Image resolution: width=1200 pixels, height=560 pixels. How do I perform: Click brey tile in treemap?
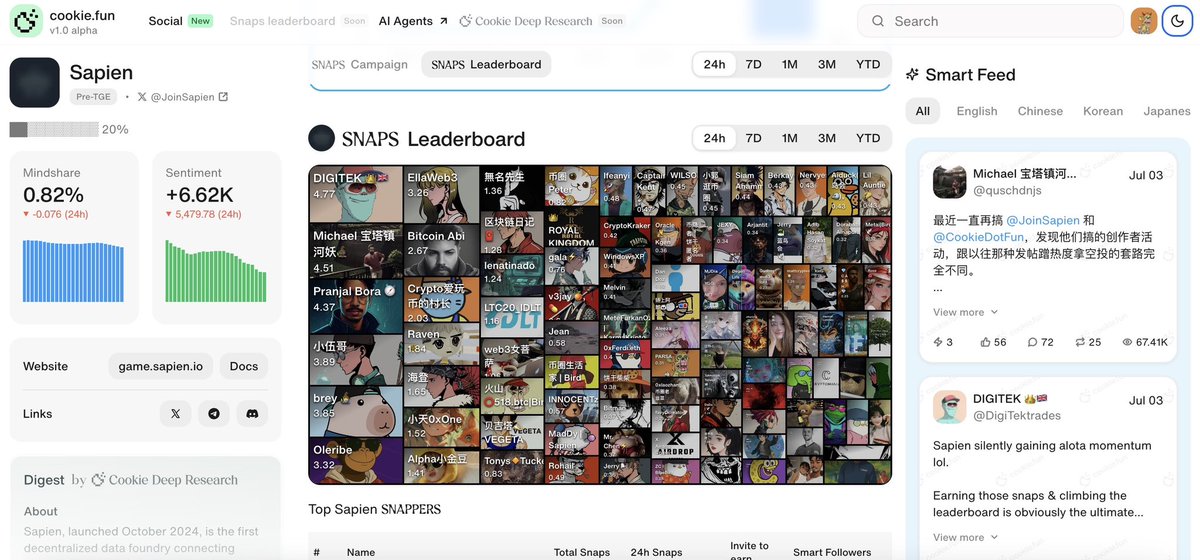(x=356, y=411)
